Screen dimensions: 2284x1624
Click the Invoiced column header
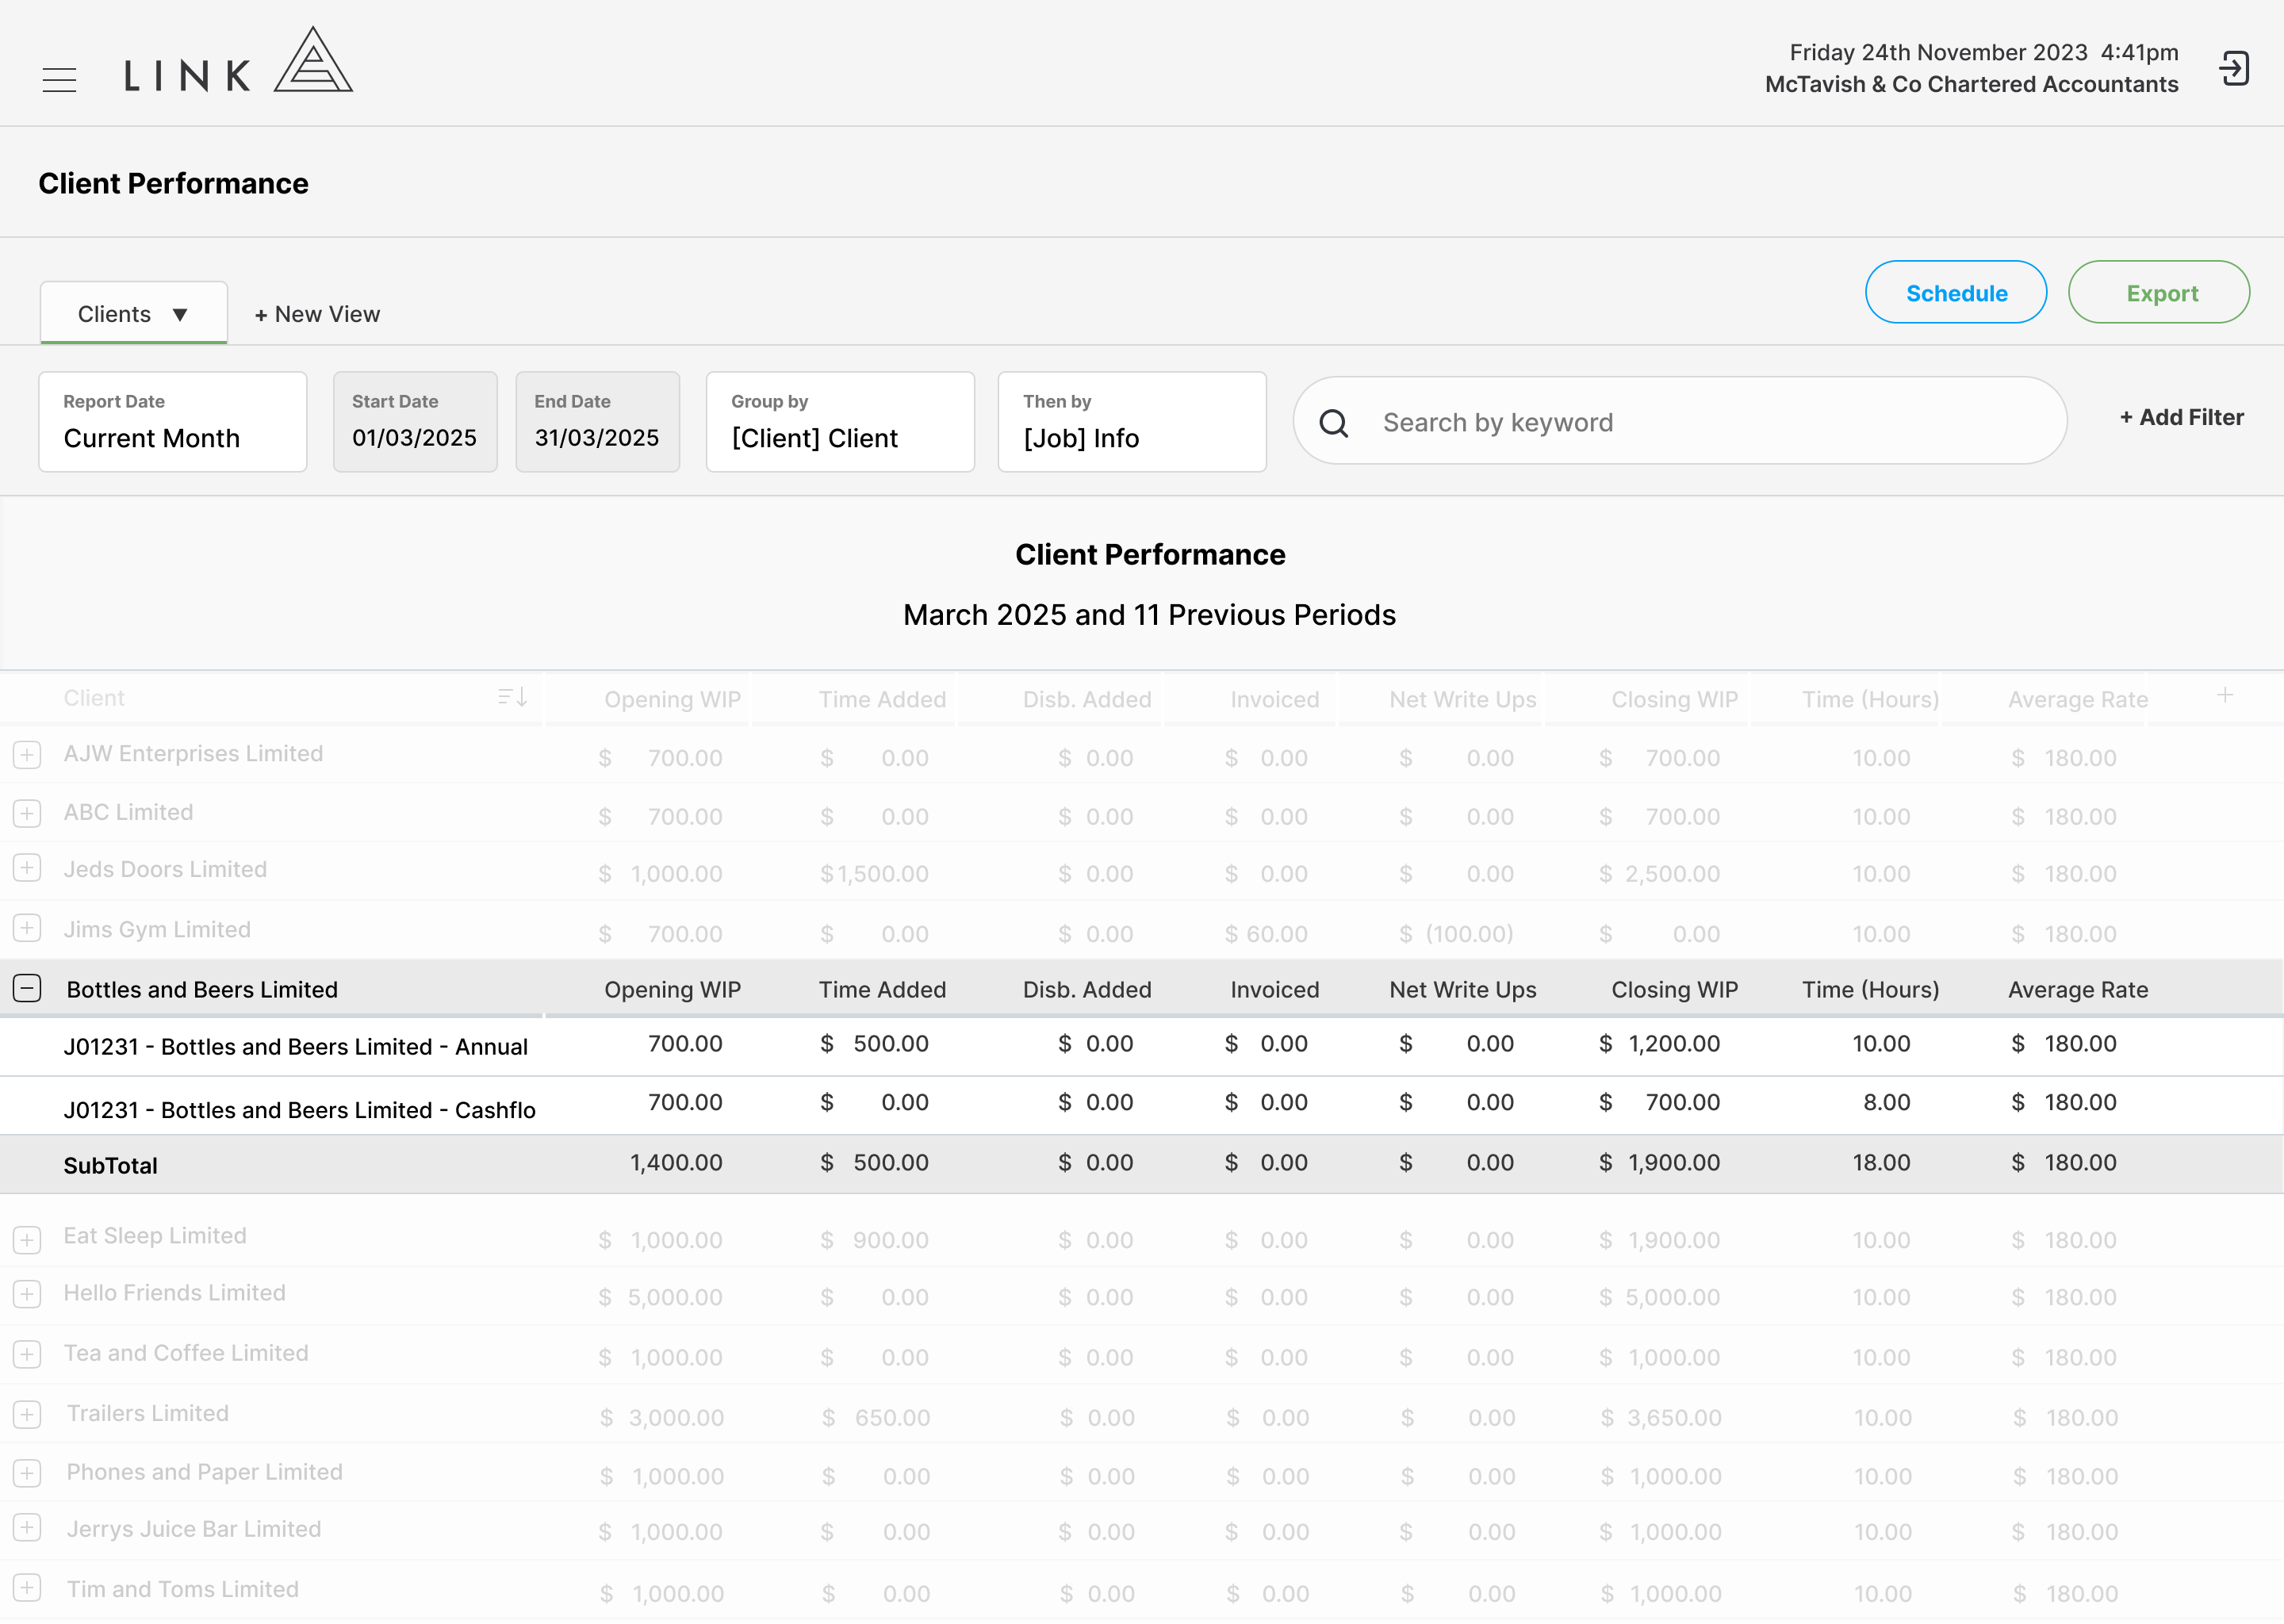coord(1274,699)
